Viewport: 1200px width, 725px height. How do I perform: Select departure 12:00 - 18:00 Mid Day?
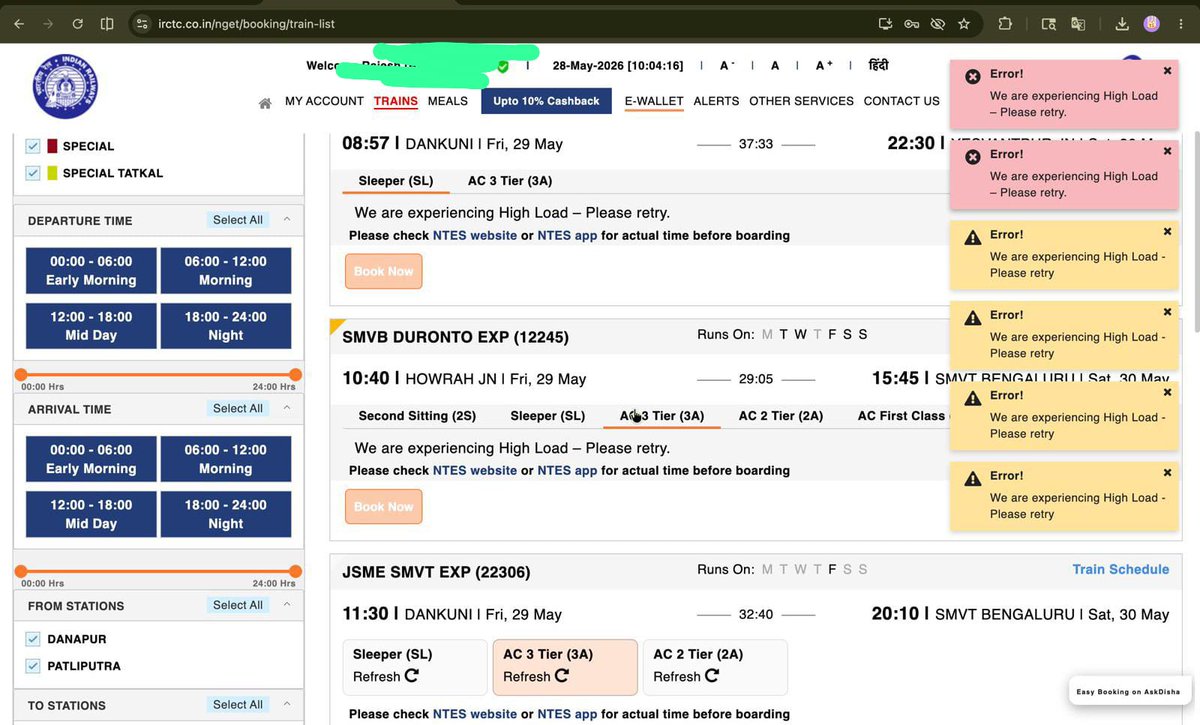coord(90,326)
